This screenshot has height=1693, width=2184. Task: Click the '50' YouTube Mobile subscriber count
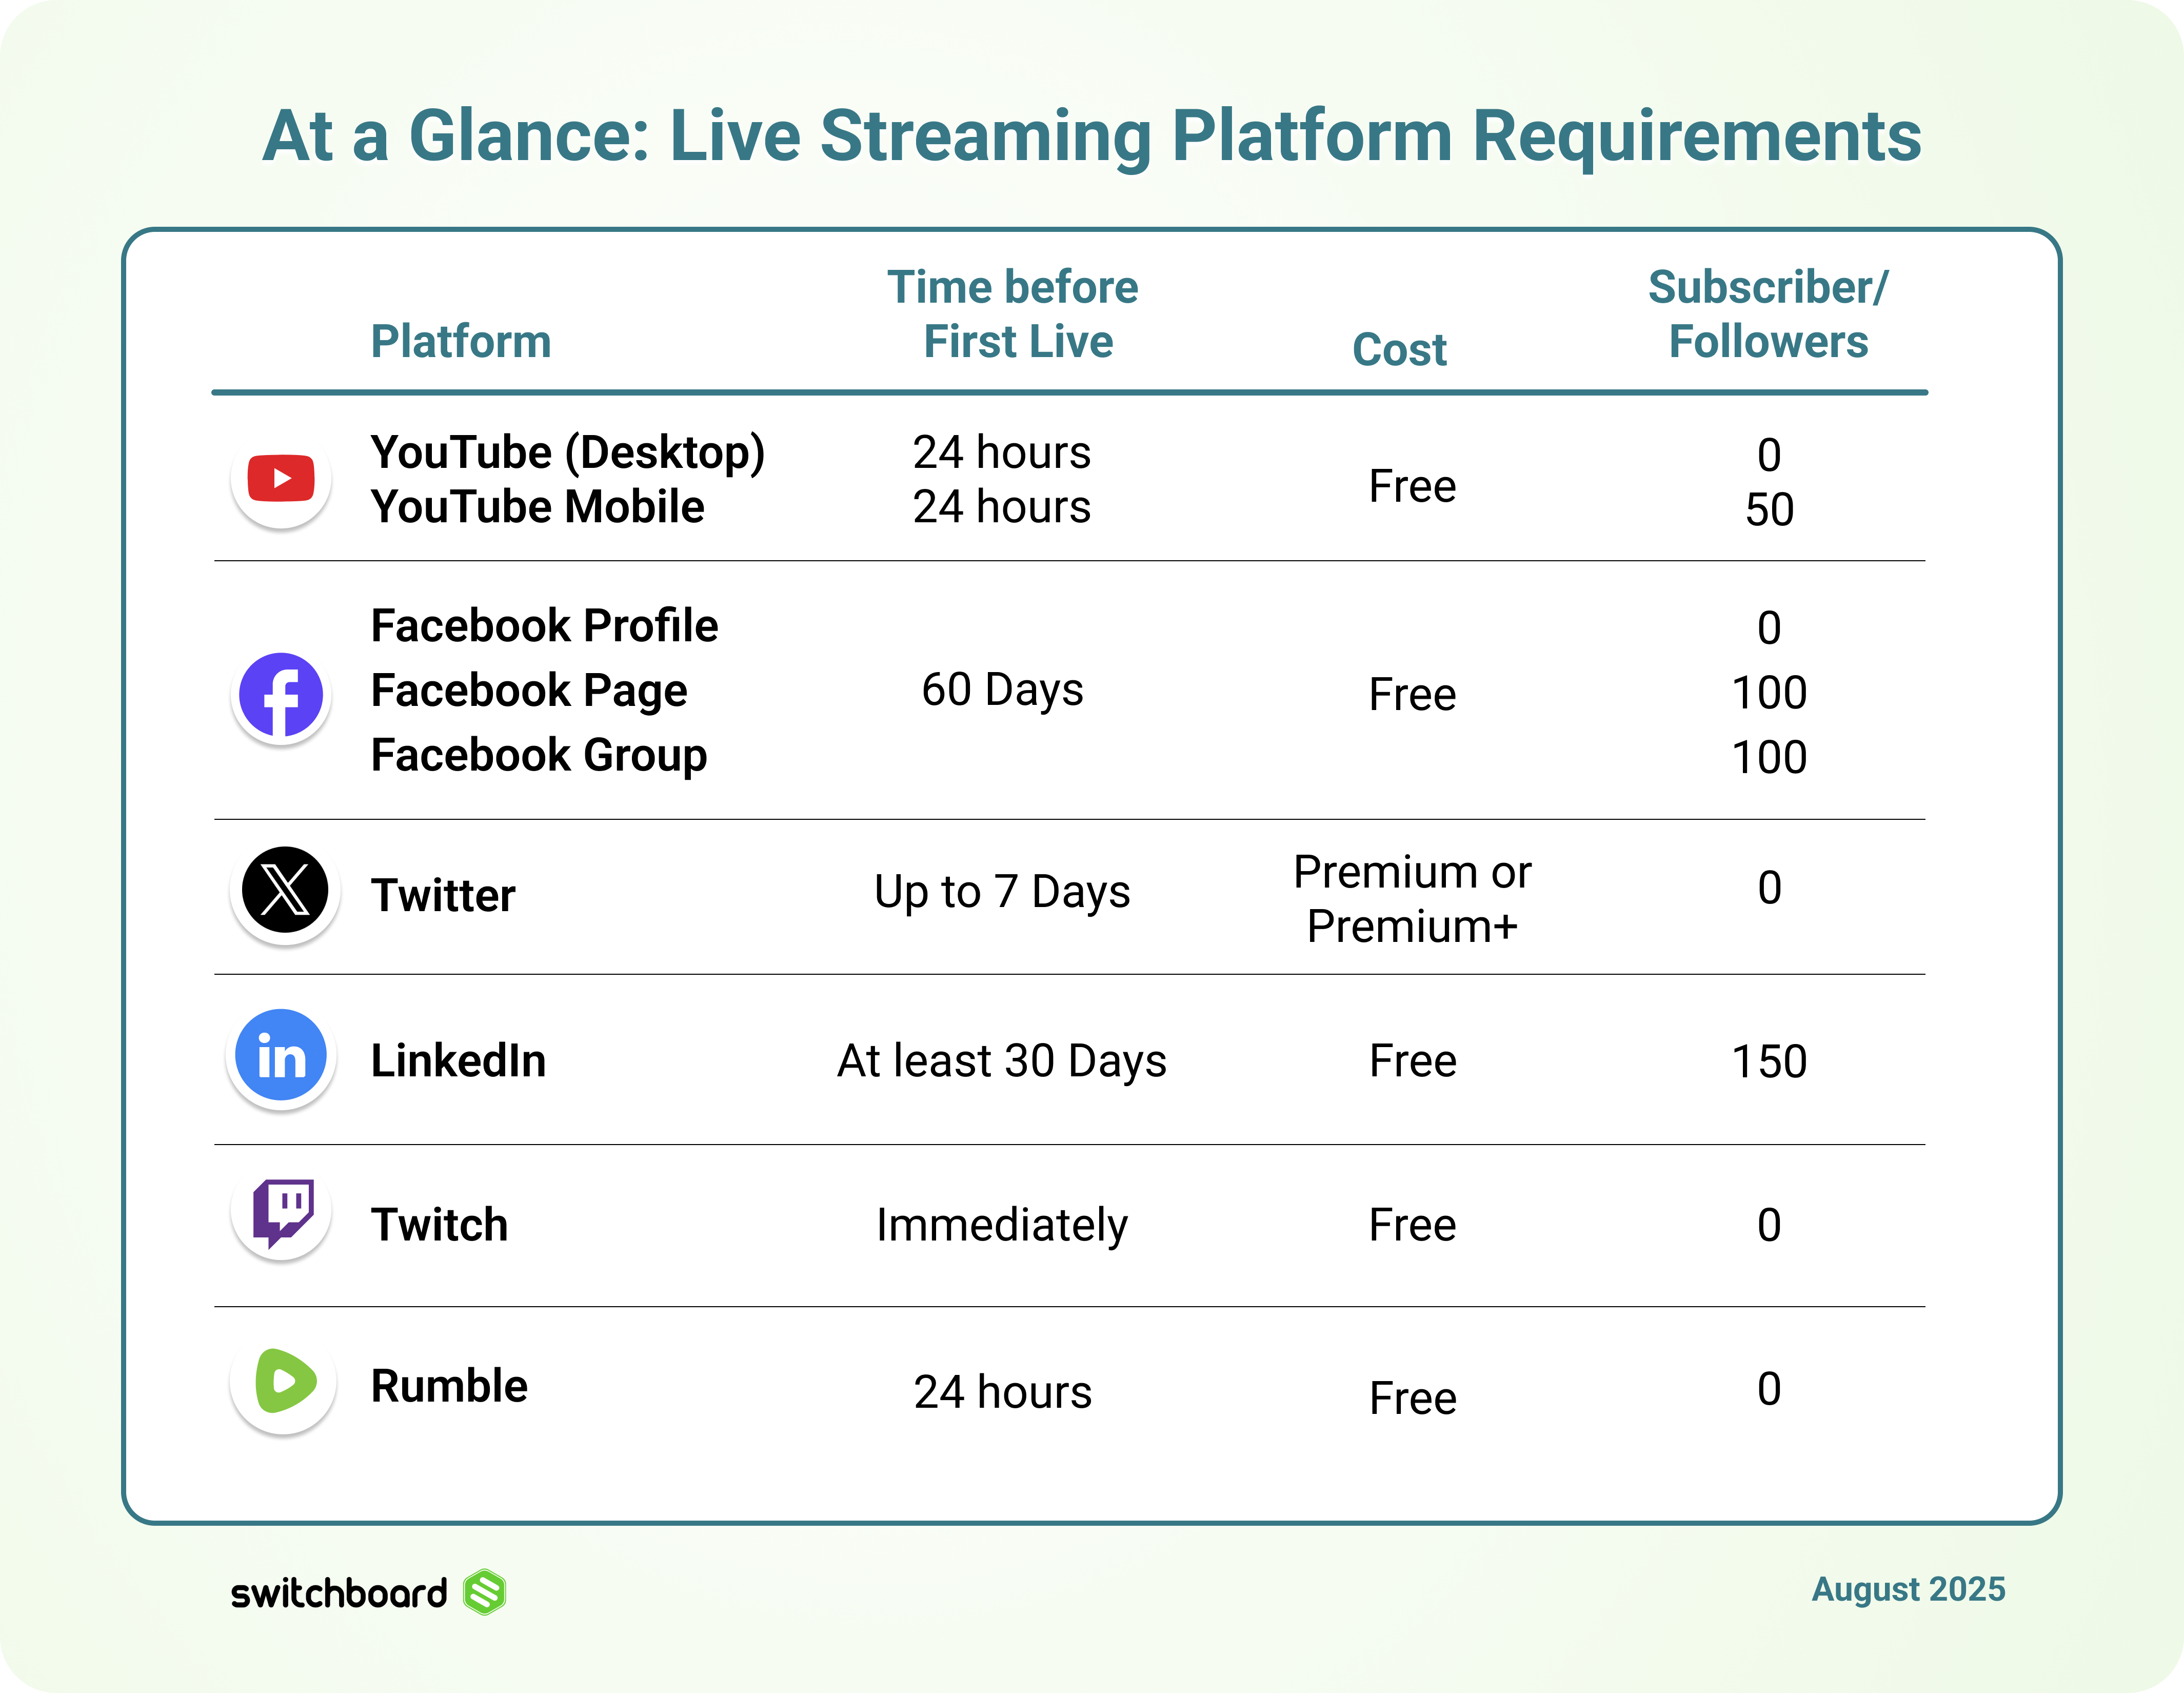pyautogui.click(x=1769, y=510)
